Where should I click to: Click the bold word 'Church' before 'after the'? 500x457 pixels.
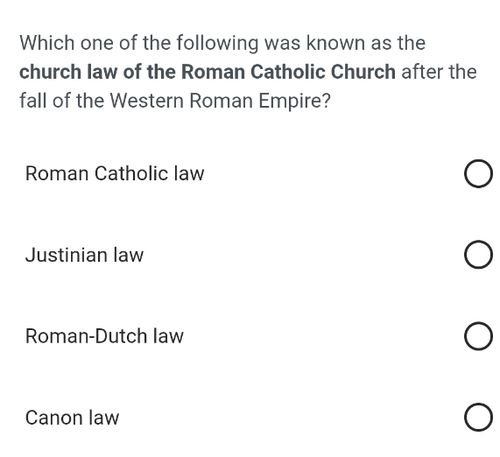point(363,72)
